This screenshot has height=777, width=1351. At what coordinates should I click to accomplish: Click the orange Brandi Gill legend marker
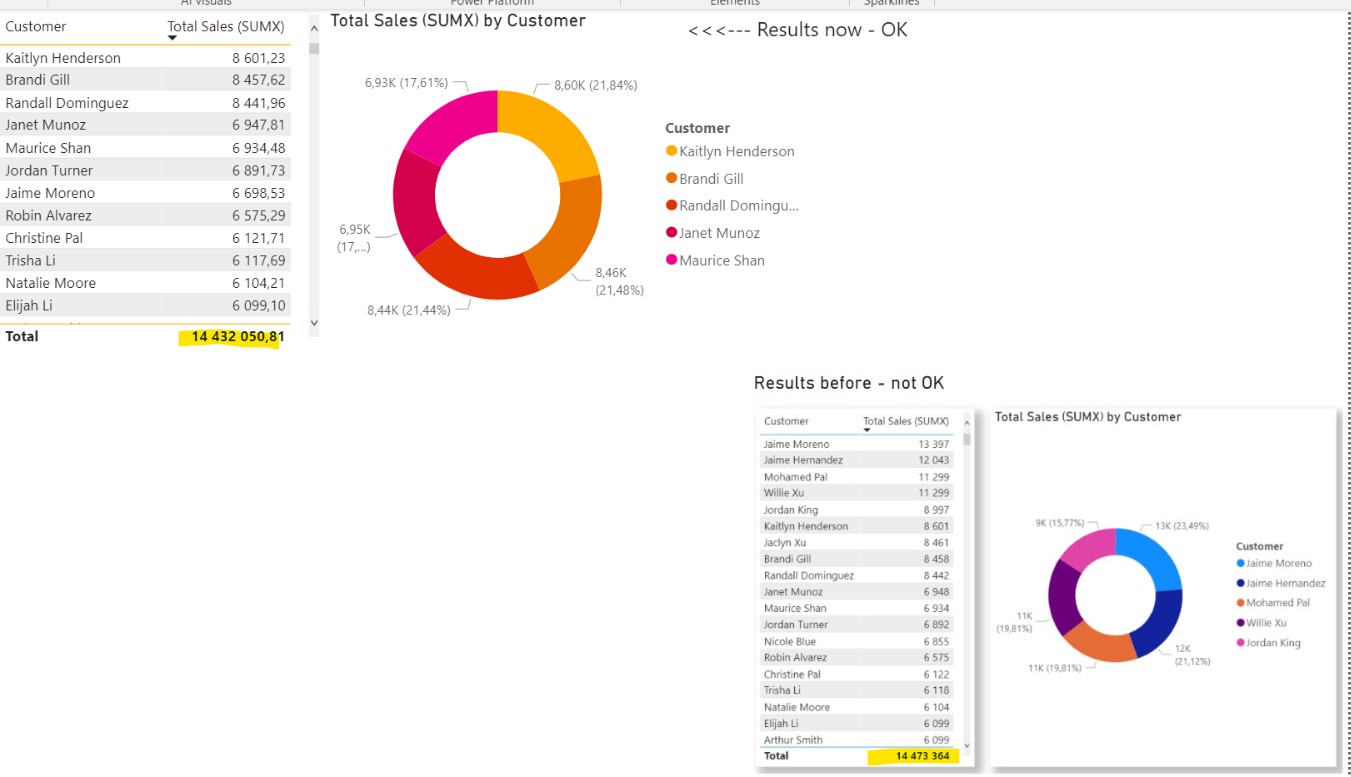(671, 178)
